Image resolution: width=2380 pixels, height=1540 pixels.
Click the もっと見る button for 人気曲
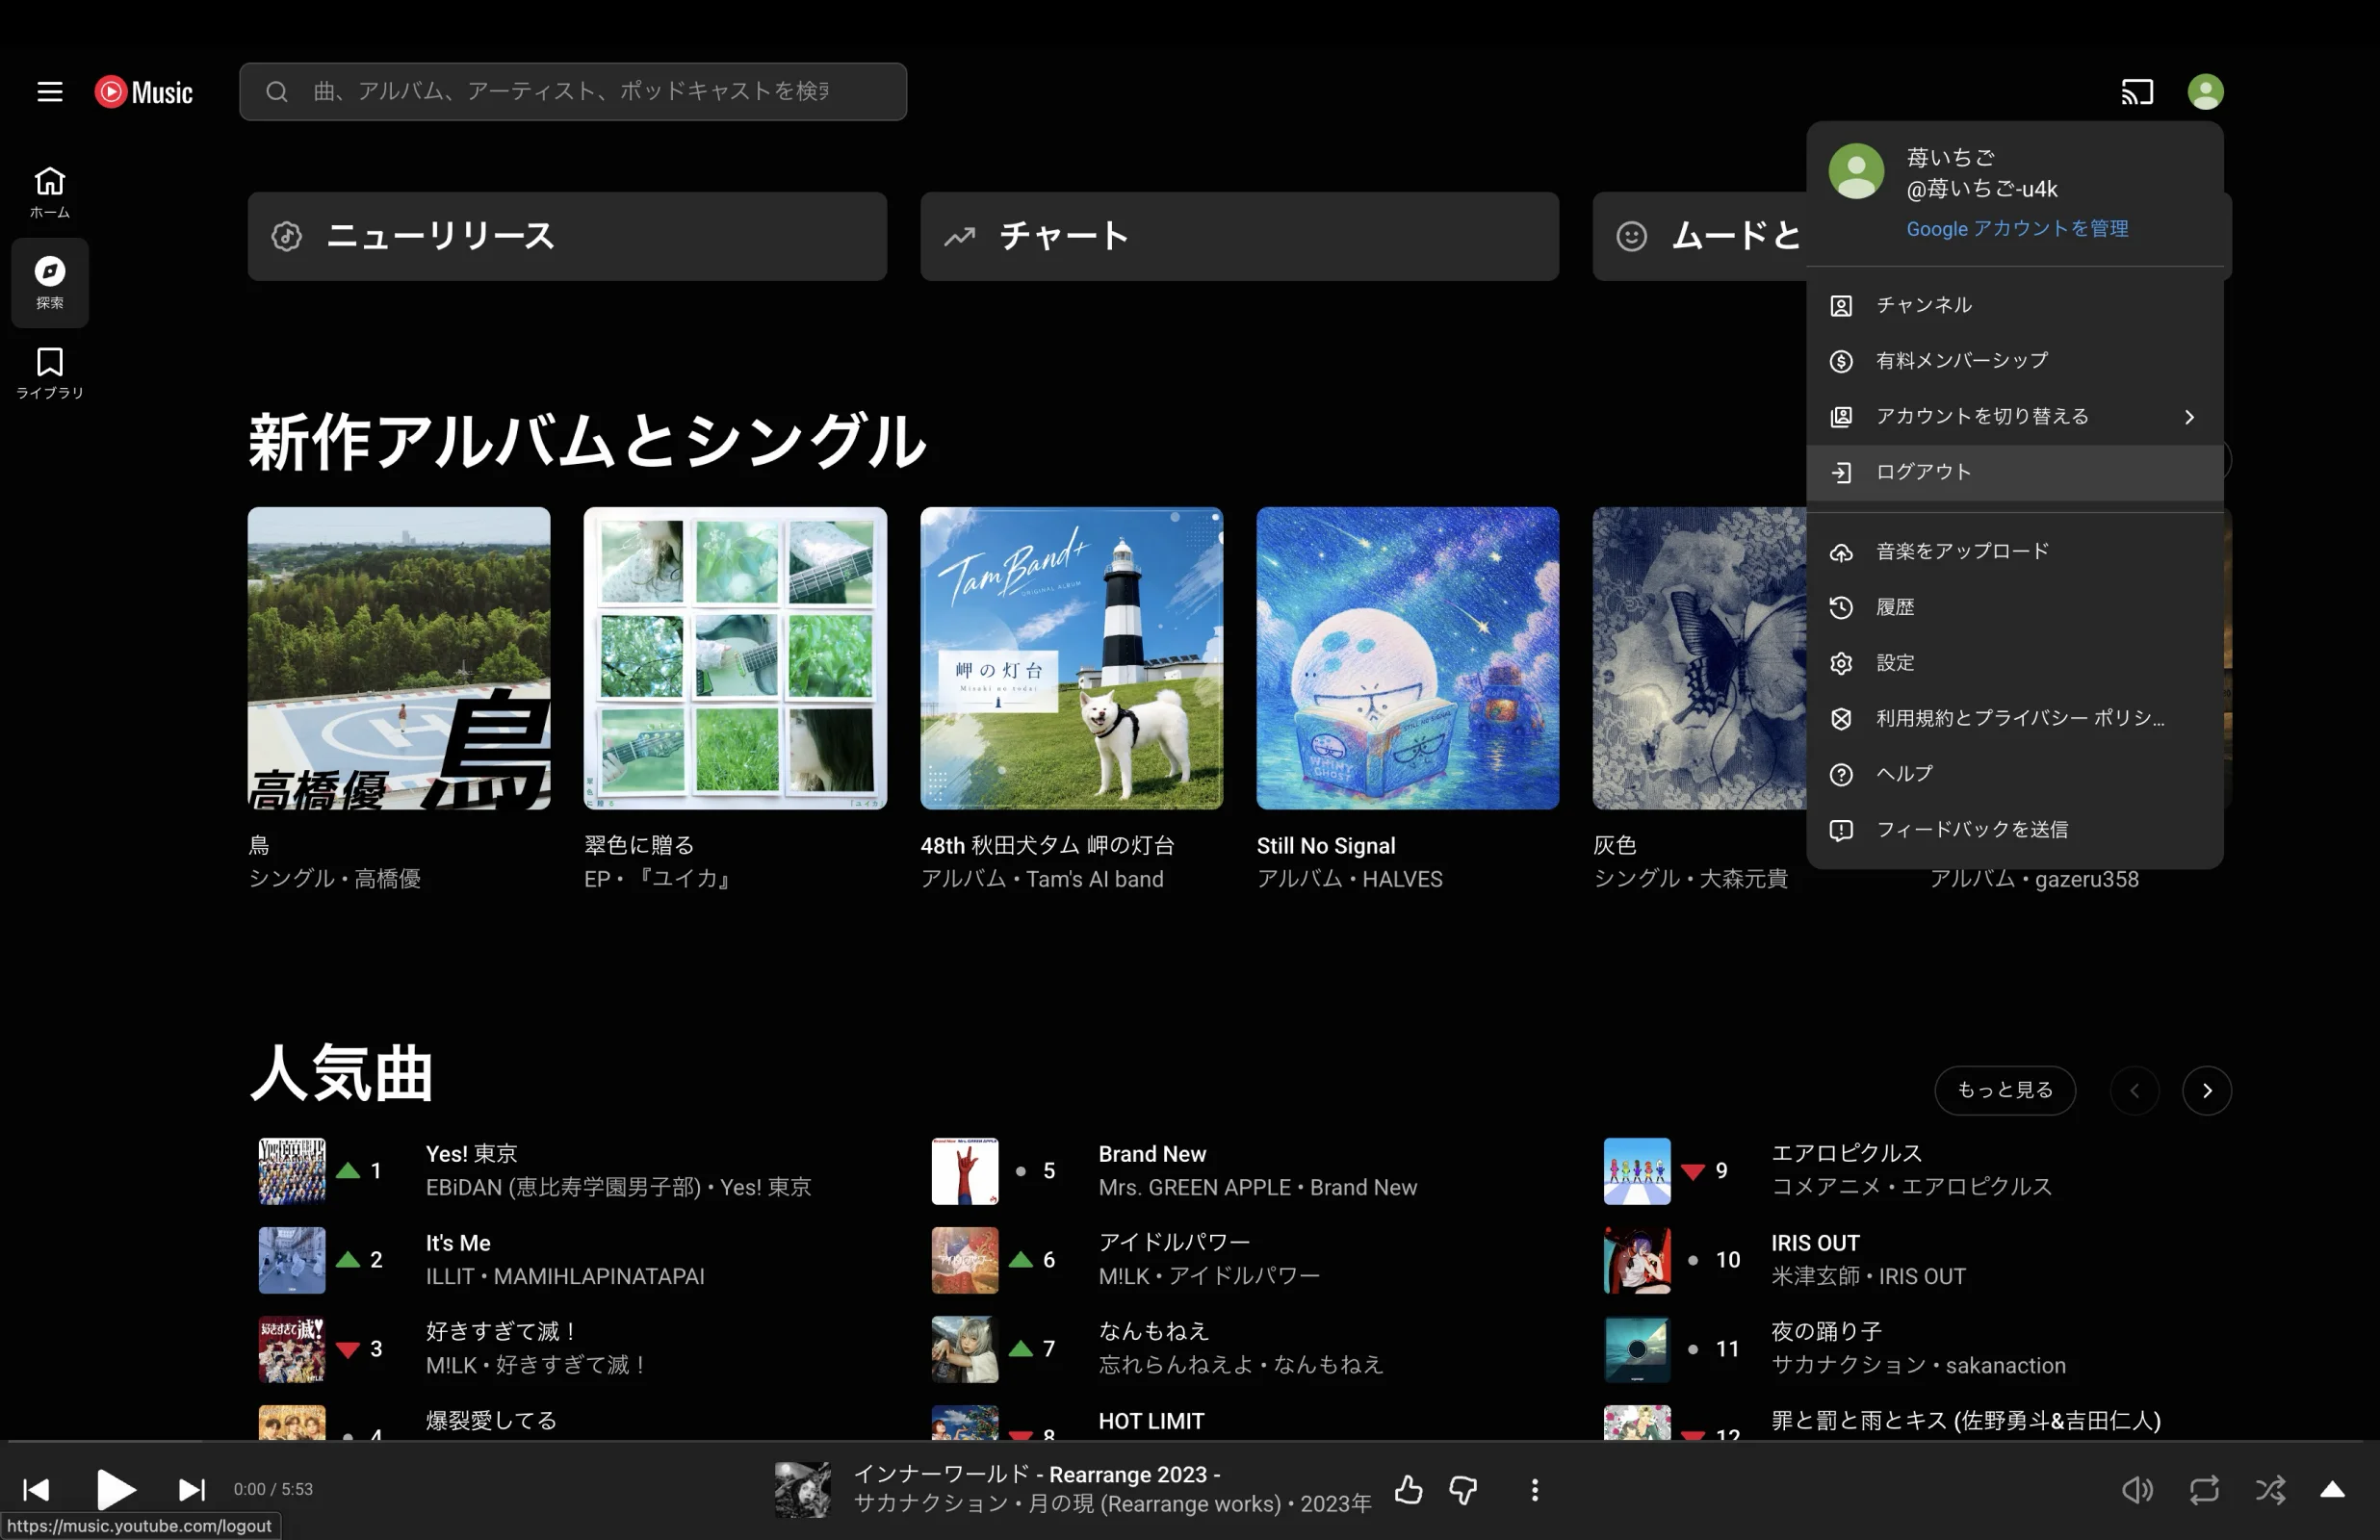[2005, 1090]
